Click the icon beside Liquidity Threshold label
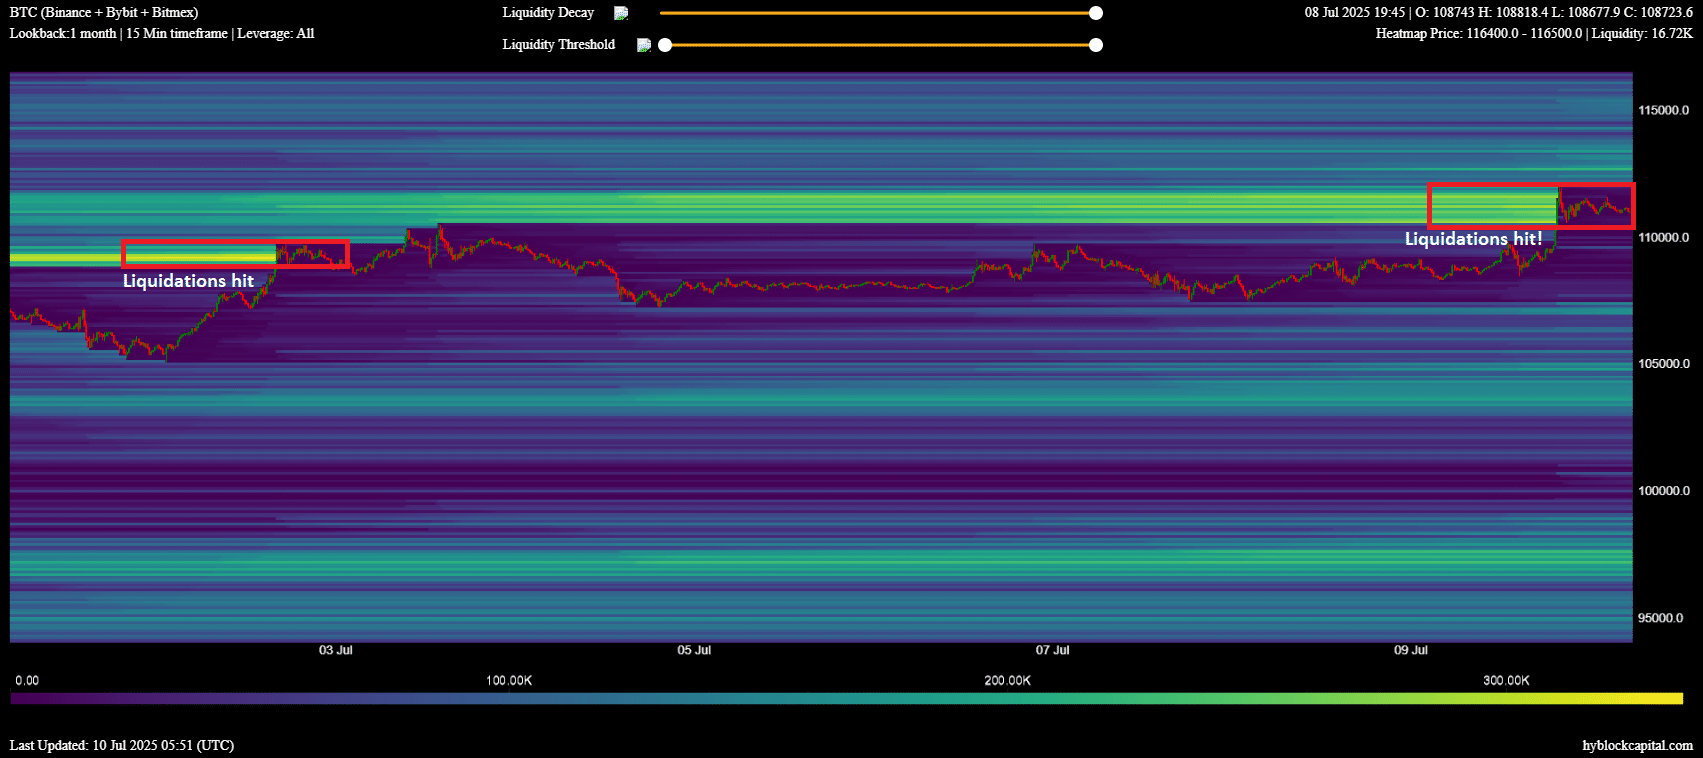This screenshot has height=758, width=1703. [x=644, y=45]
